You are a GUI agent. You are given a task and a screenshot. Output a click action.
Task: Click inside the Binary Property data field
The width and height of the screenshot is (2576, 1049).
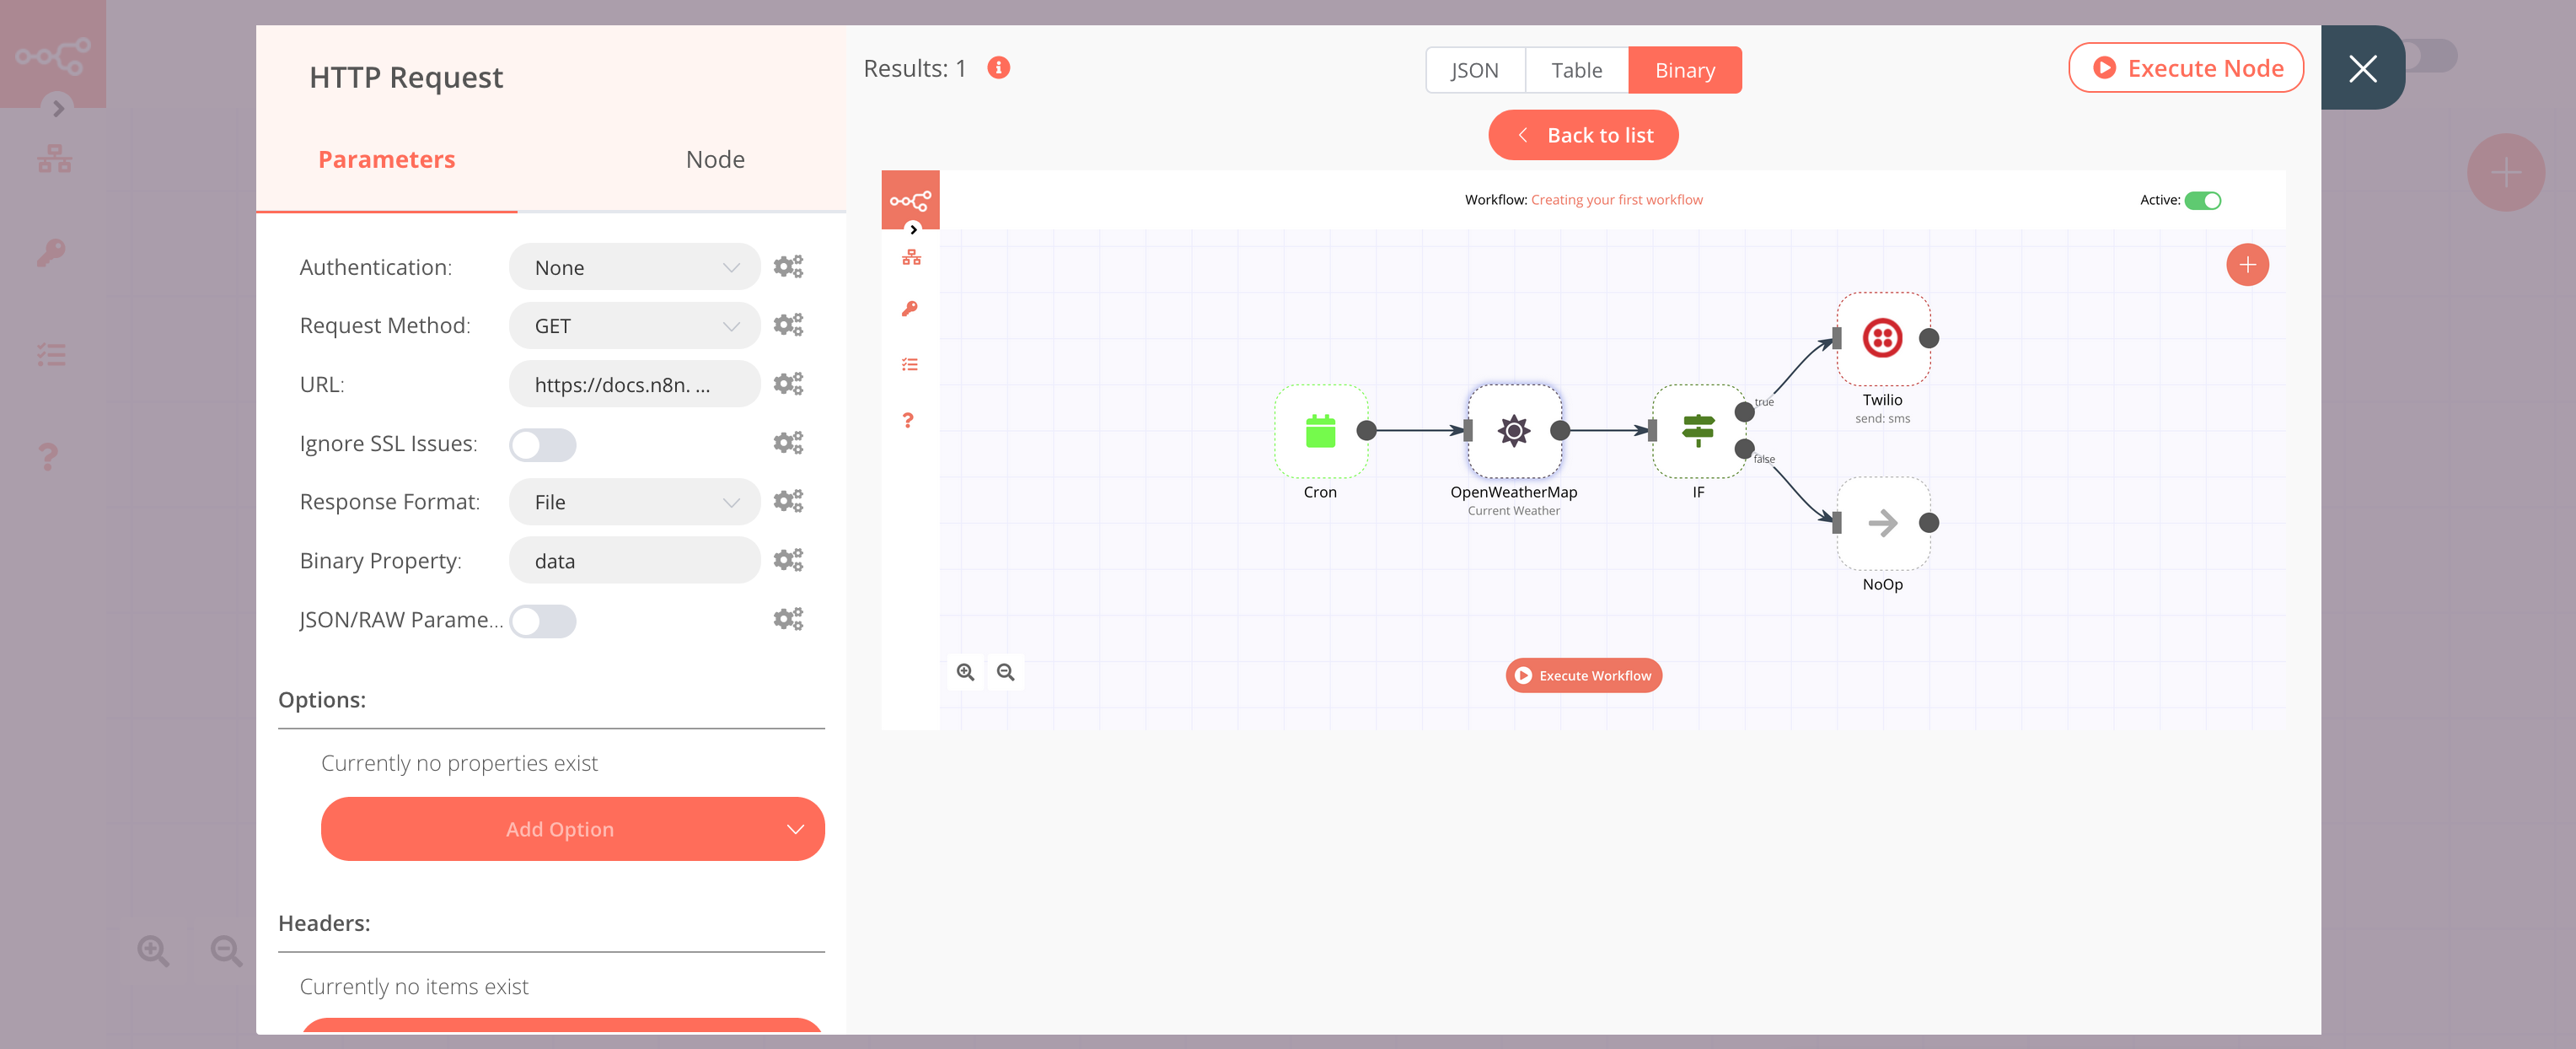point(634,560)
